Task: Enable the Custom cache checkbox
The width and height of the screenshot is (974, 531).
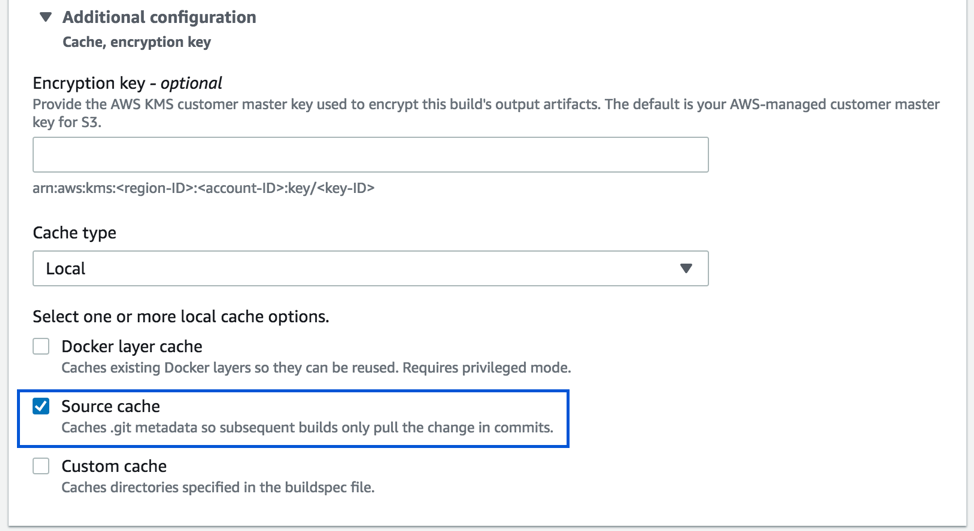Action: [x=41, y=466]
